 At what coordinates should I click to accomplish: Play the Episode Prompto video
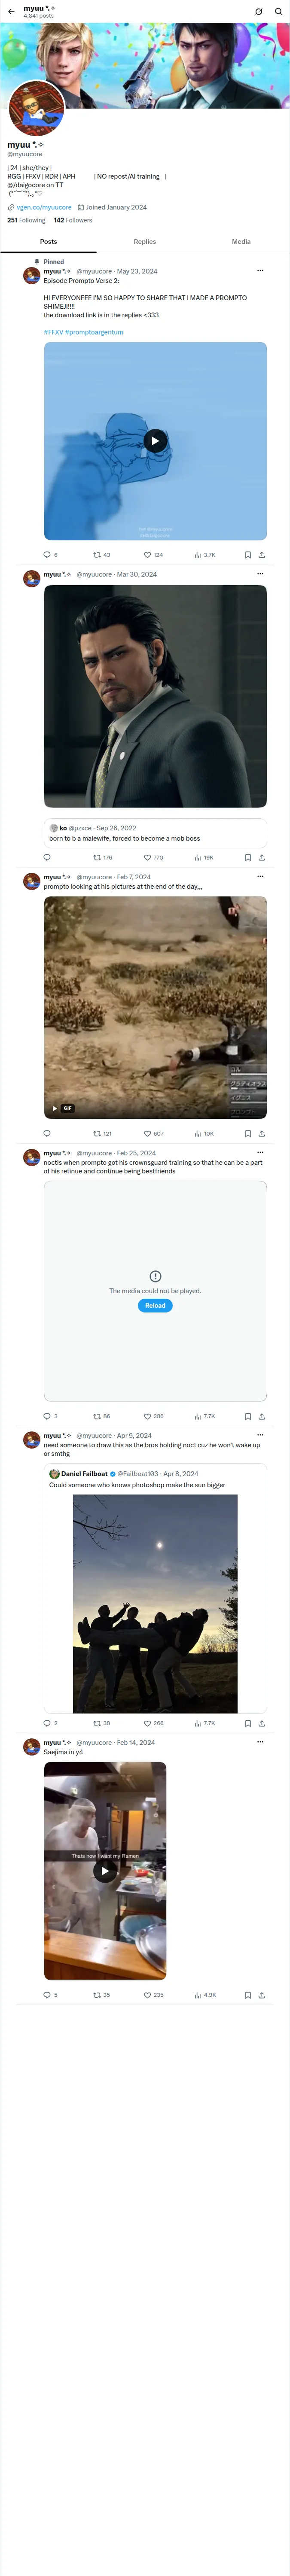coord(155,441)
